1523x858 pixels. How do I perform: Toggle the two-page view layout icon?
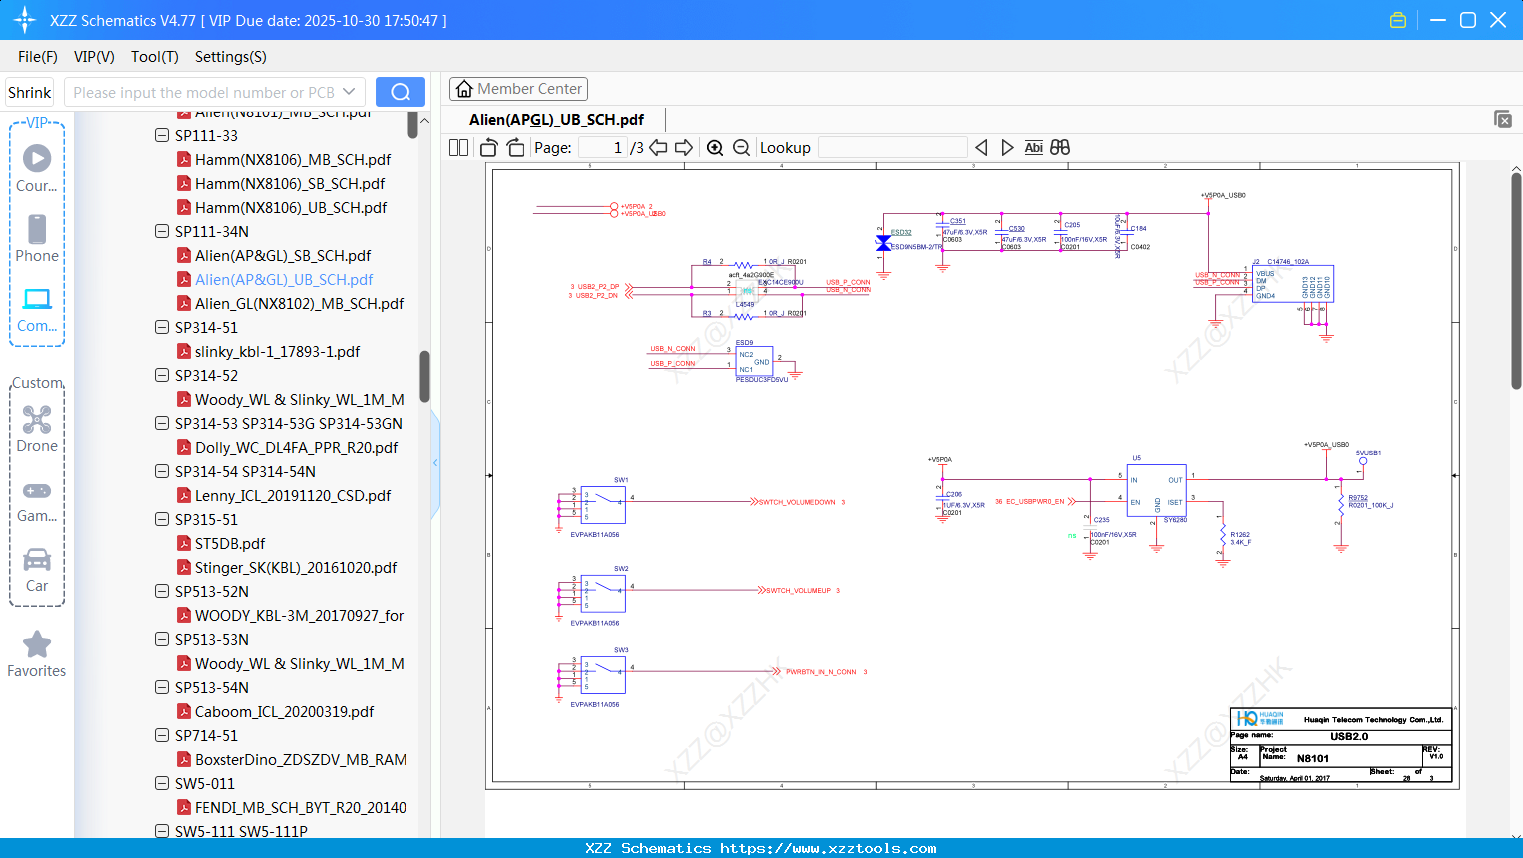(459, 148)
